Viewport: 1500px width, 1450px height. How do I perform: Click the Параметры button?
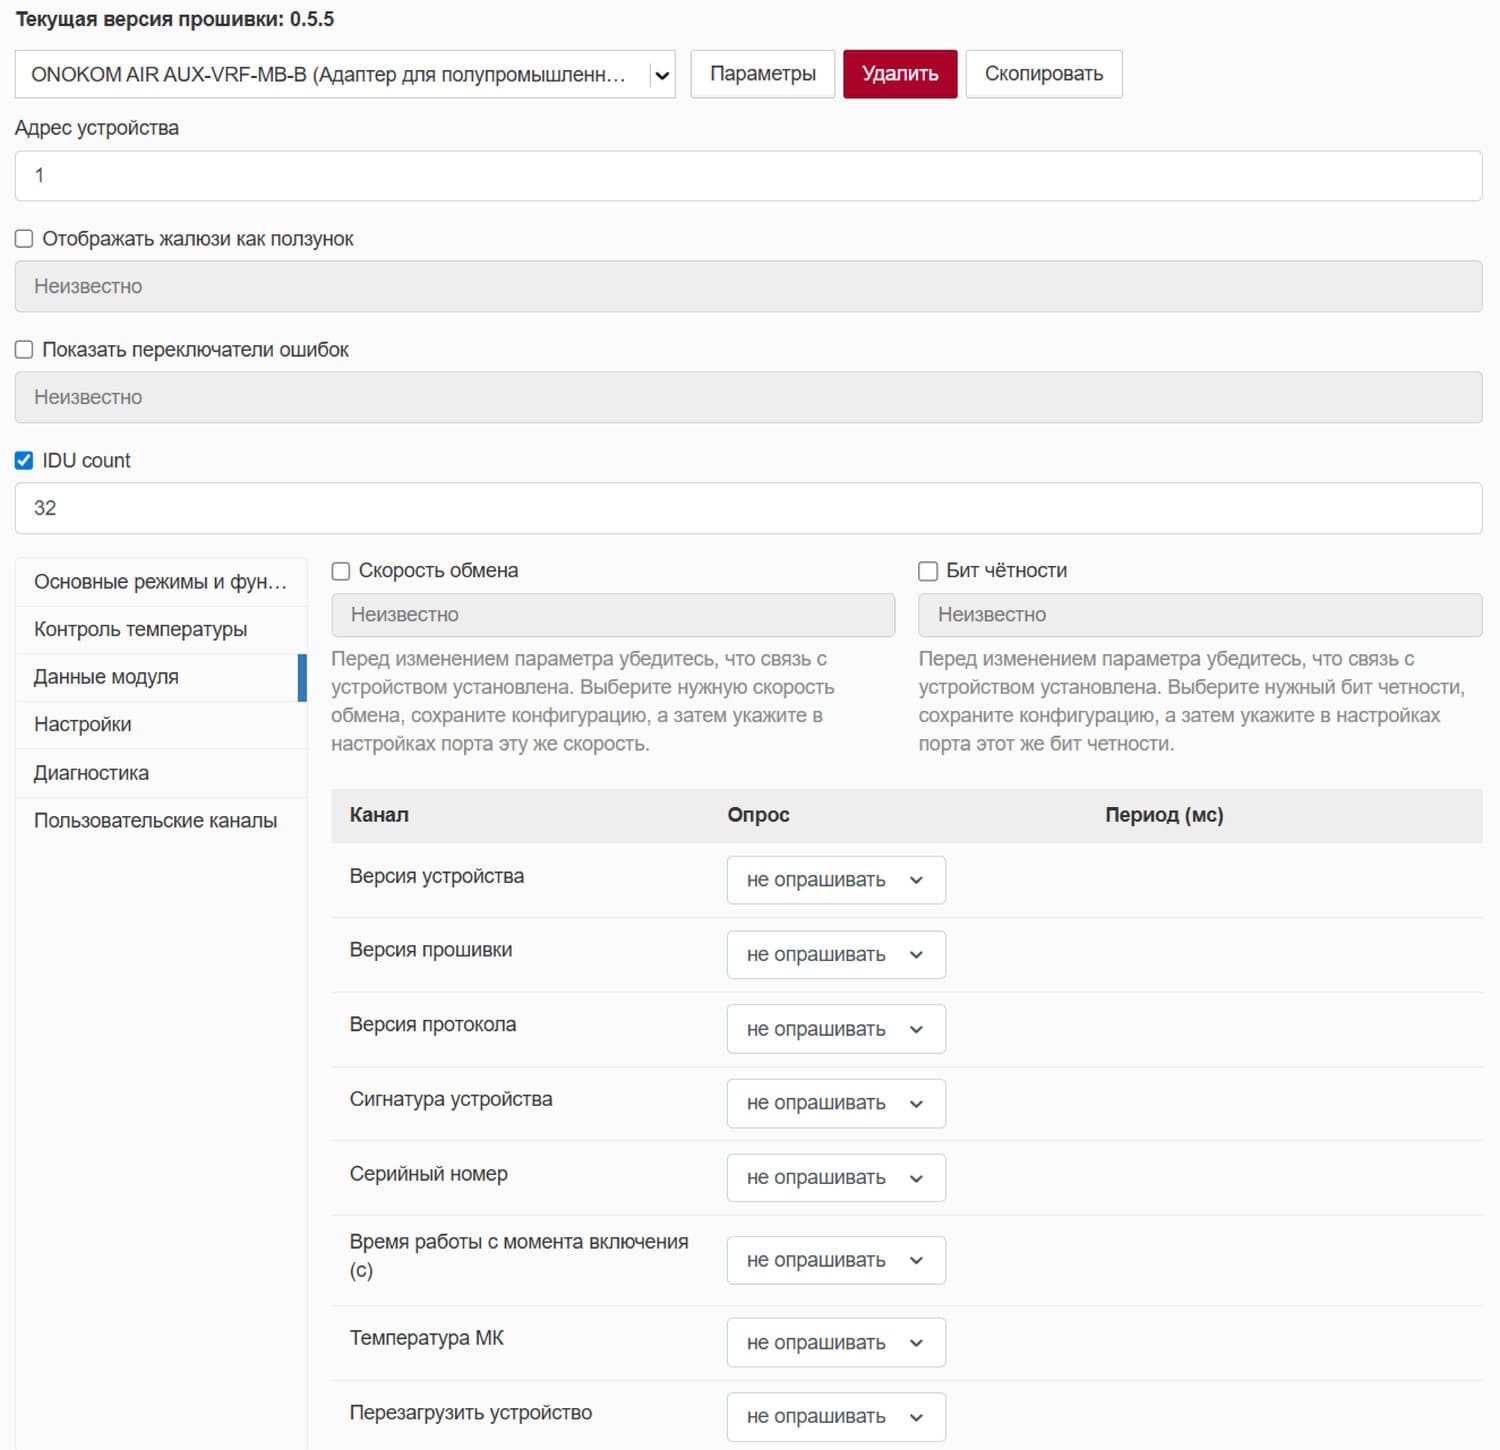[762, 74]
